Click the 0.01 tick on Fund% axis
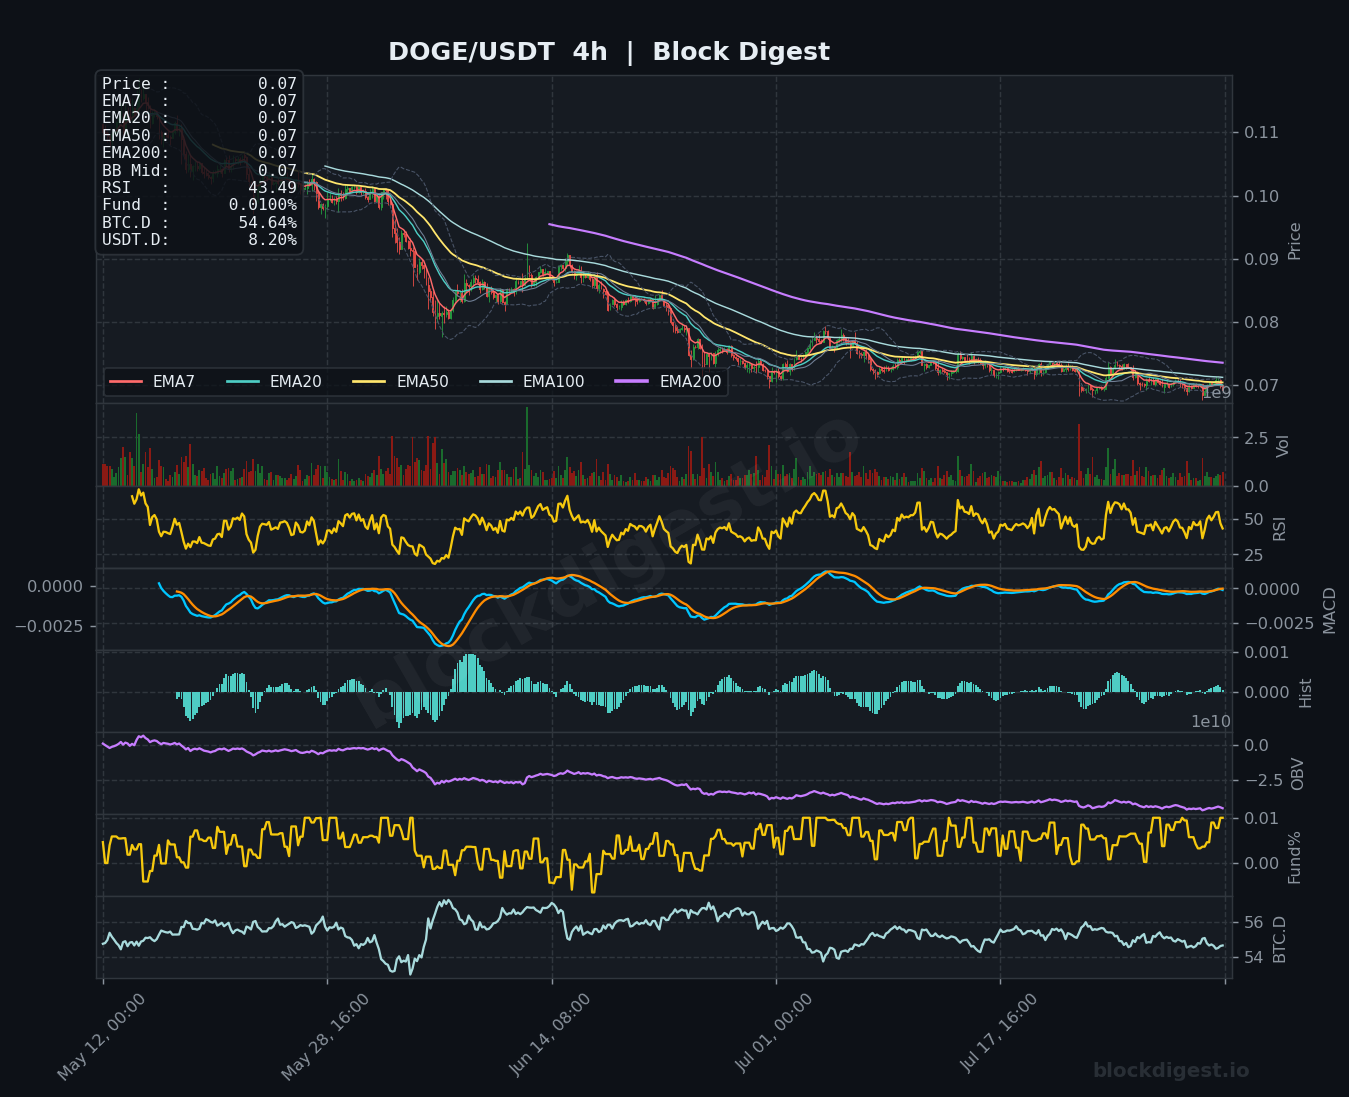Image resolution: width=1349 pixels, height=1097 pixels. click(x=1261, y=818)
